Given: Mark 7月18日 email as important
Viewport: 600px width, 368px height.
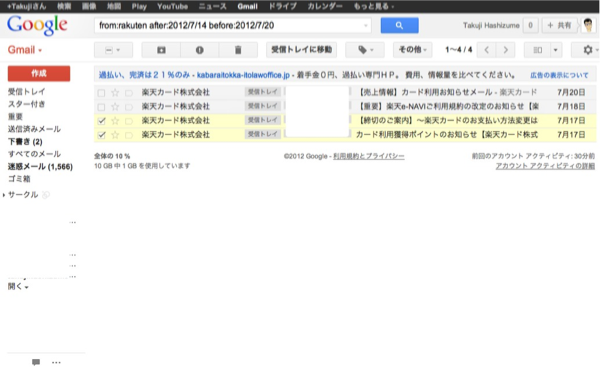Looking at the screenshot, I should coord(129,107).
